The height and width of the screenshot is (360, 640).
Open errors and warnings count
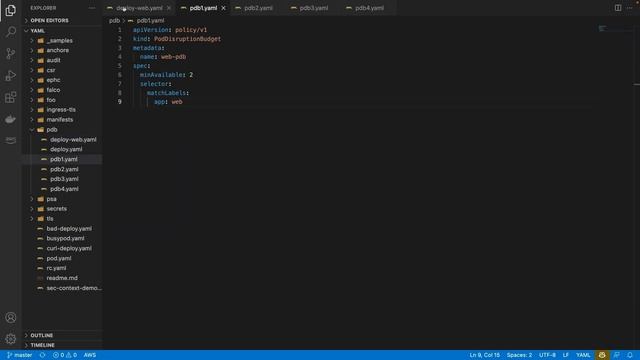(65, 355)
